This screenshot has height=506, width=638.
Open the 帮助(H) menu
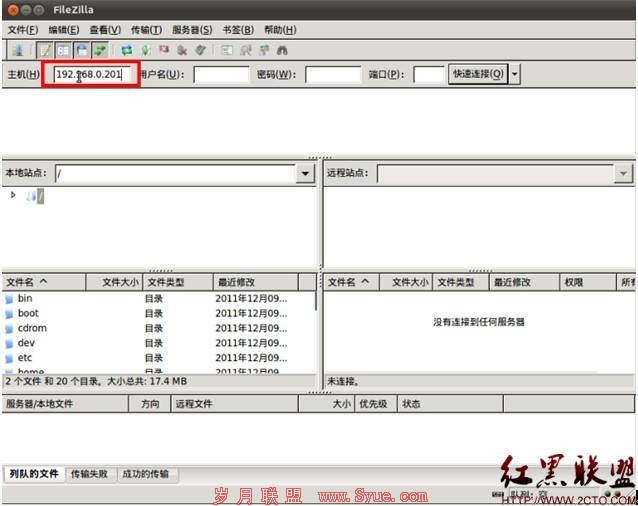[x=280, y=30]
